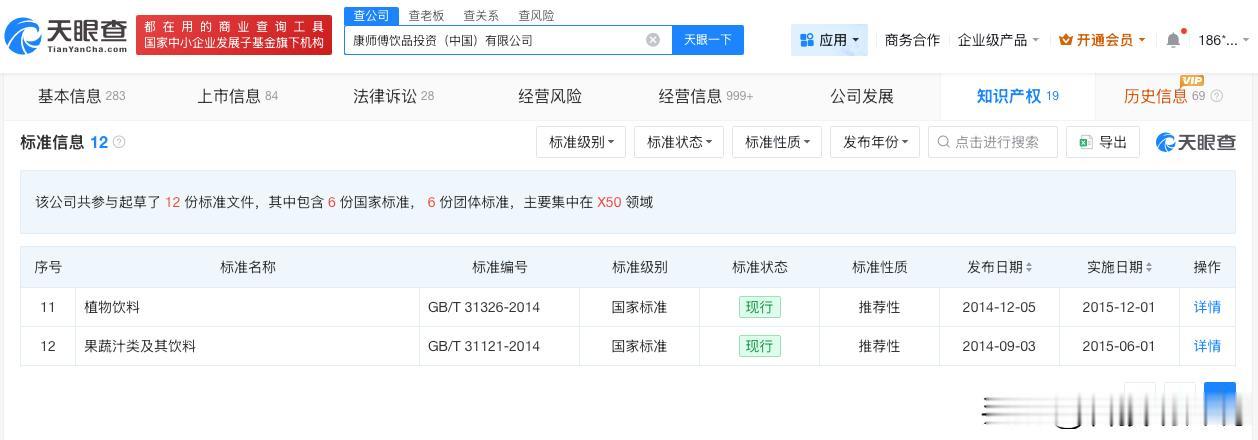Open the 发布年份 dropdown
Image resolution: width=1258 pixels, height=440 pixels.
[875, 142]
